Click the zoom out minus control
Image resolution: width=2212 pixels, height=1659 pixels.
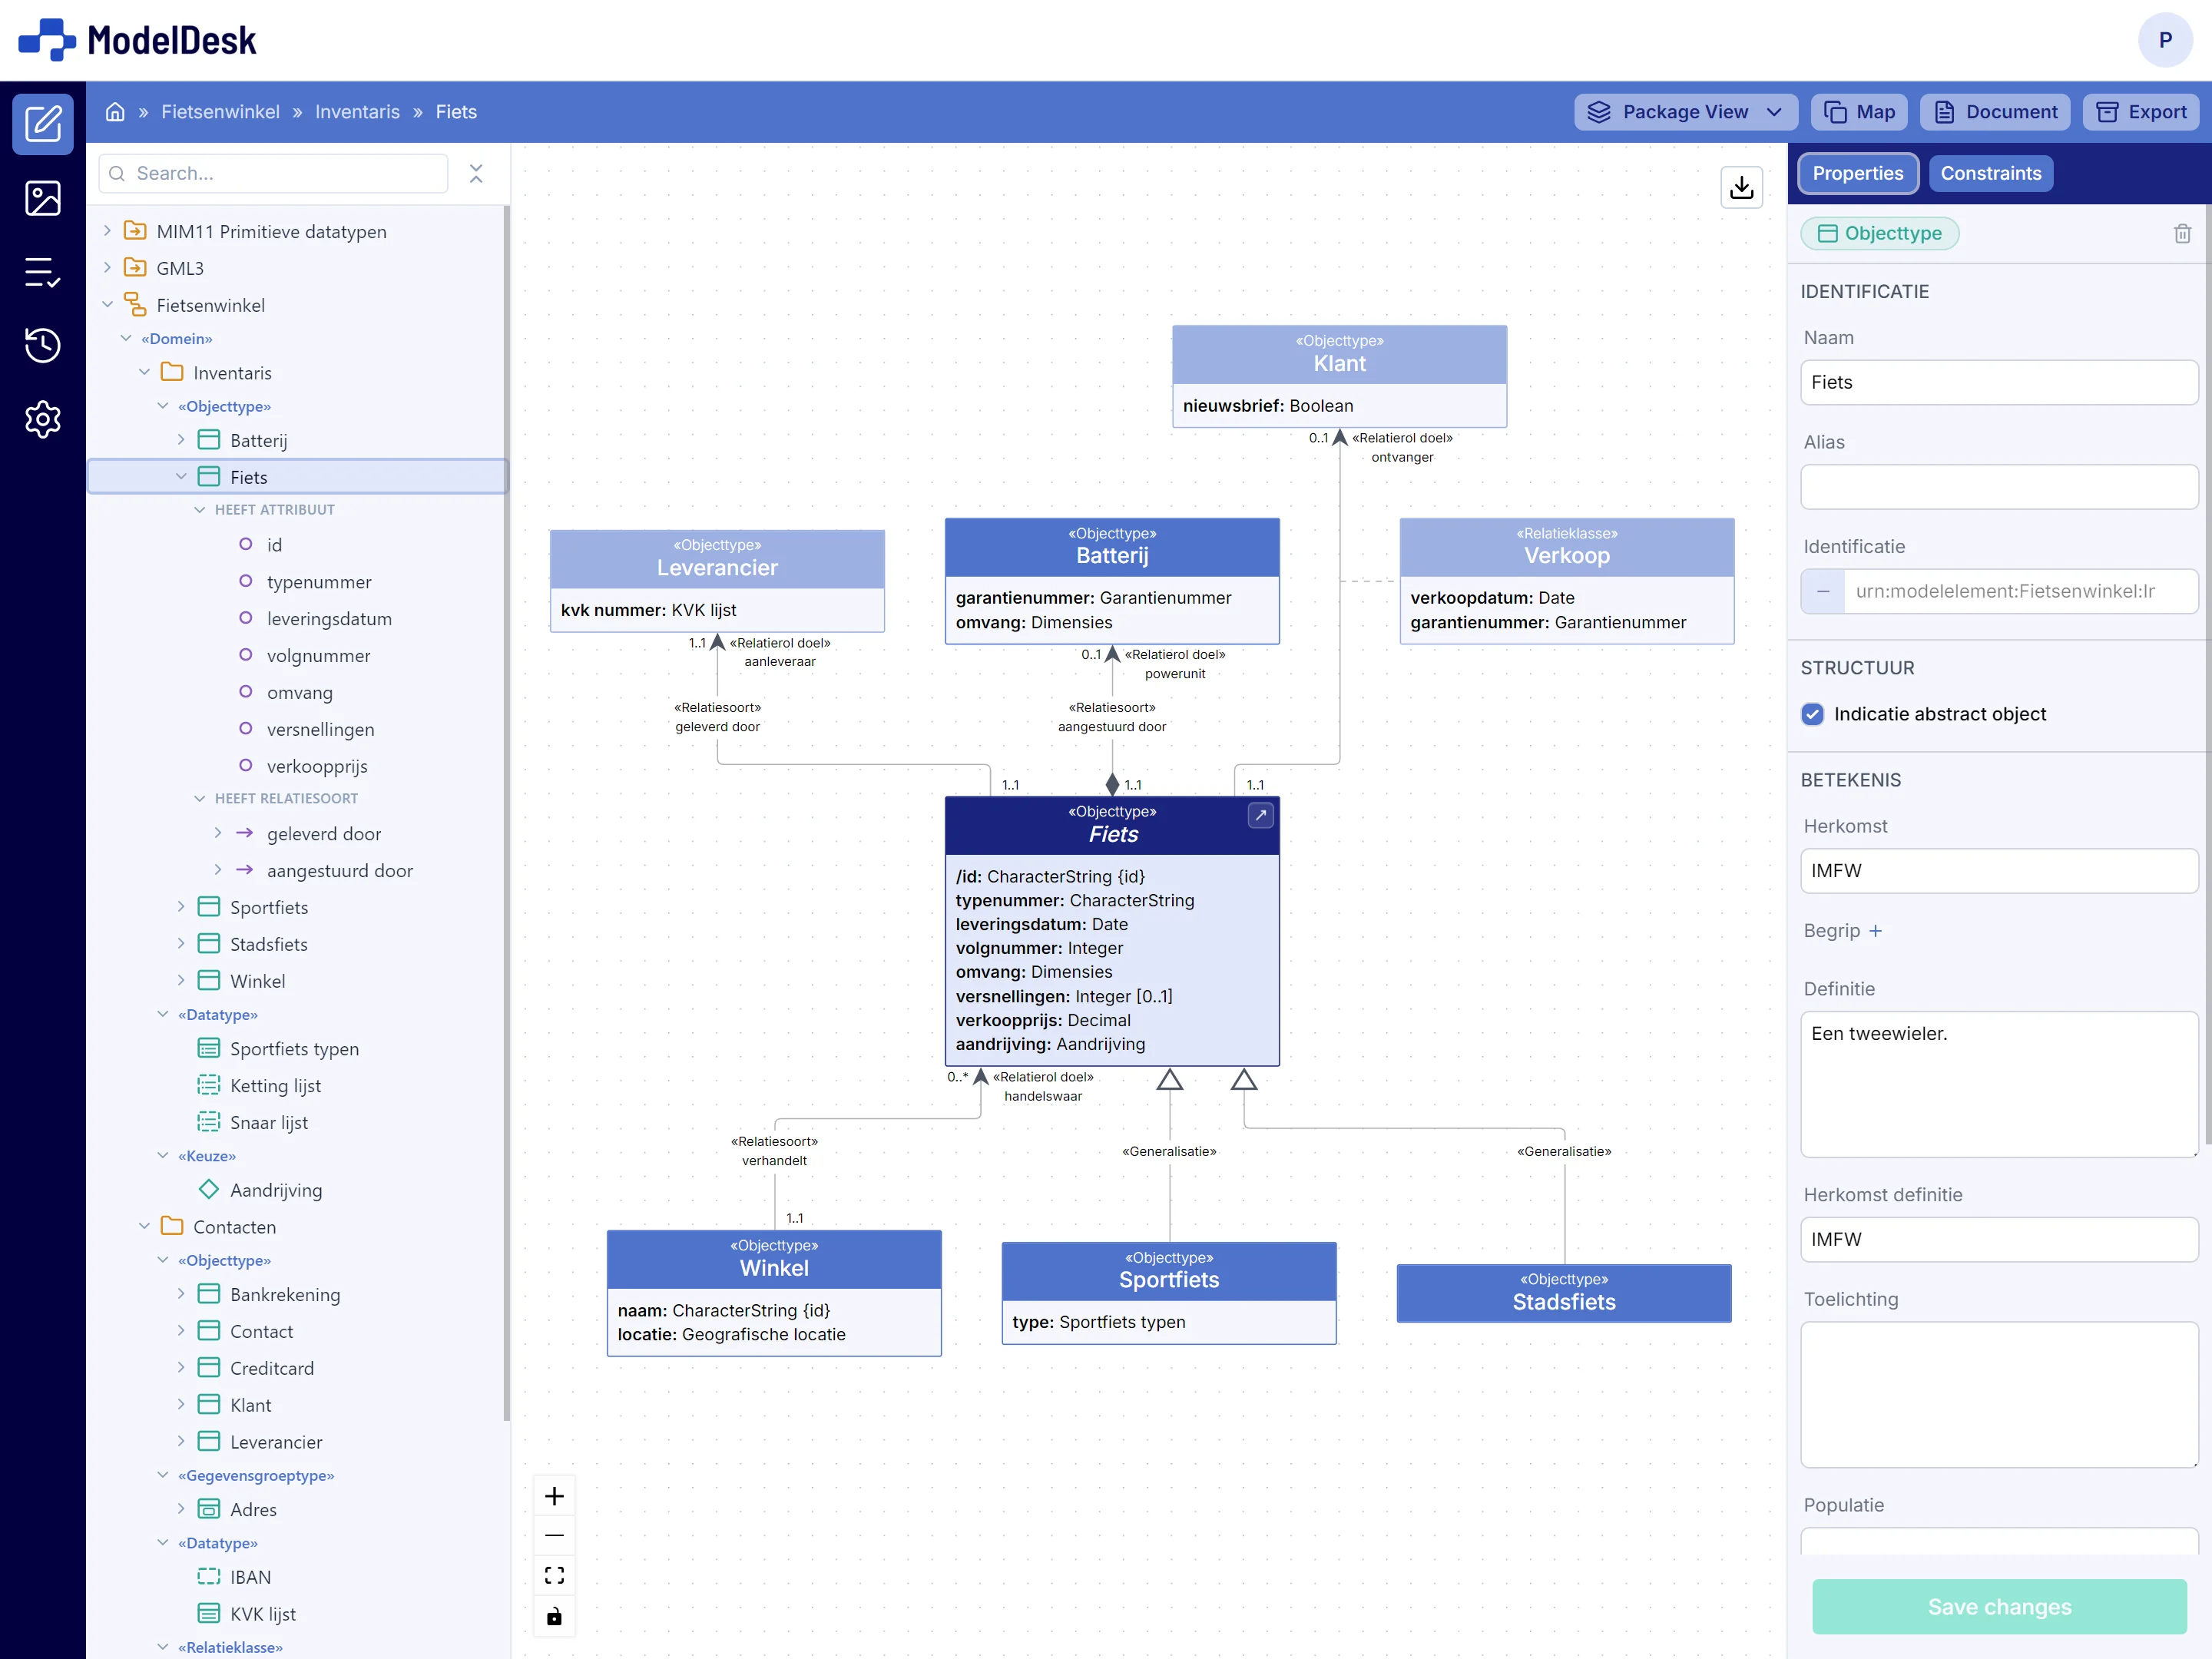coord(554,1535)
